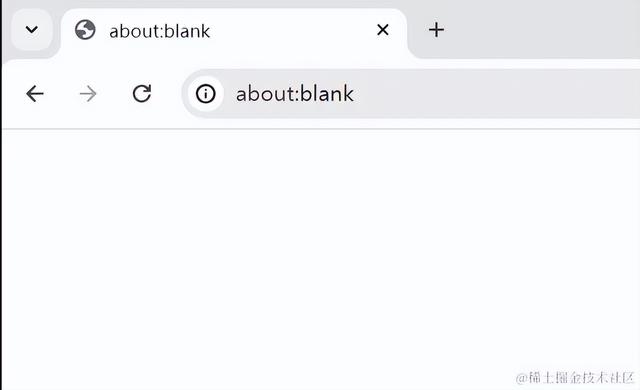The width and height of the screenshot is (640, 390).
Task: Go back with the left arrow
Action: (35, 94)
